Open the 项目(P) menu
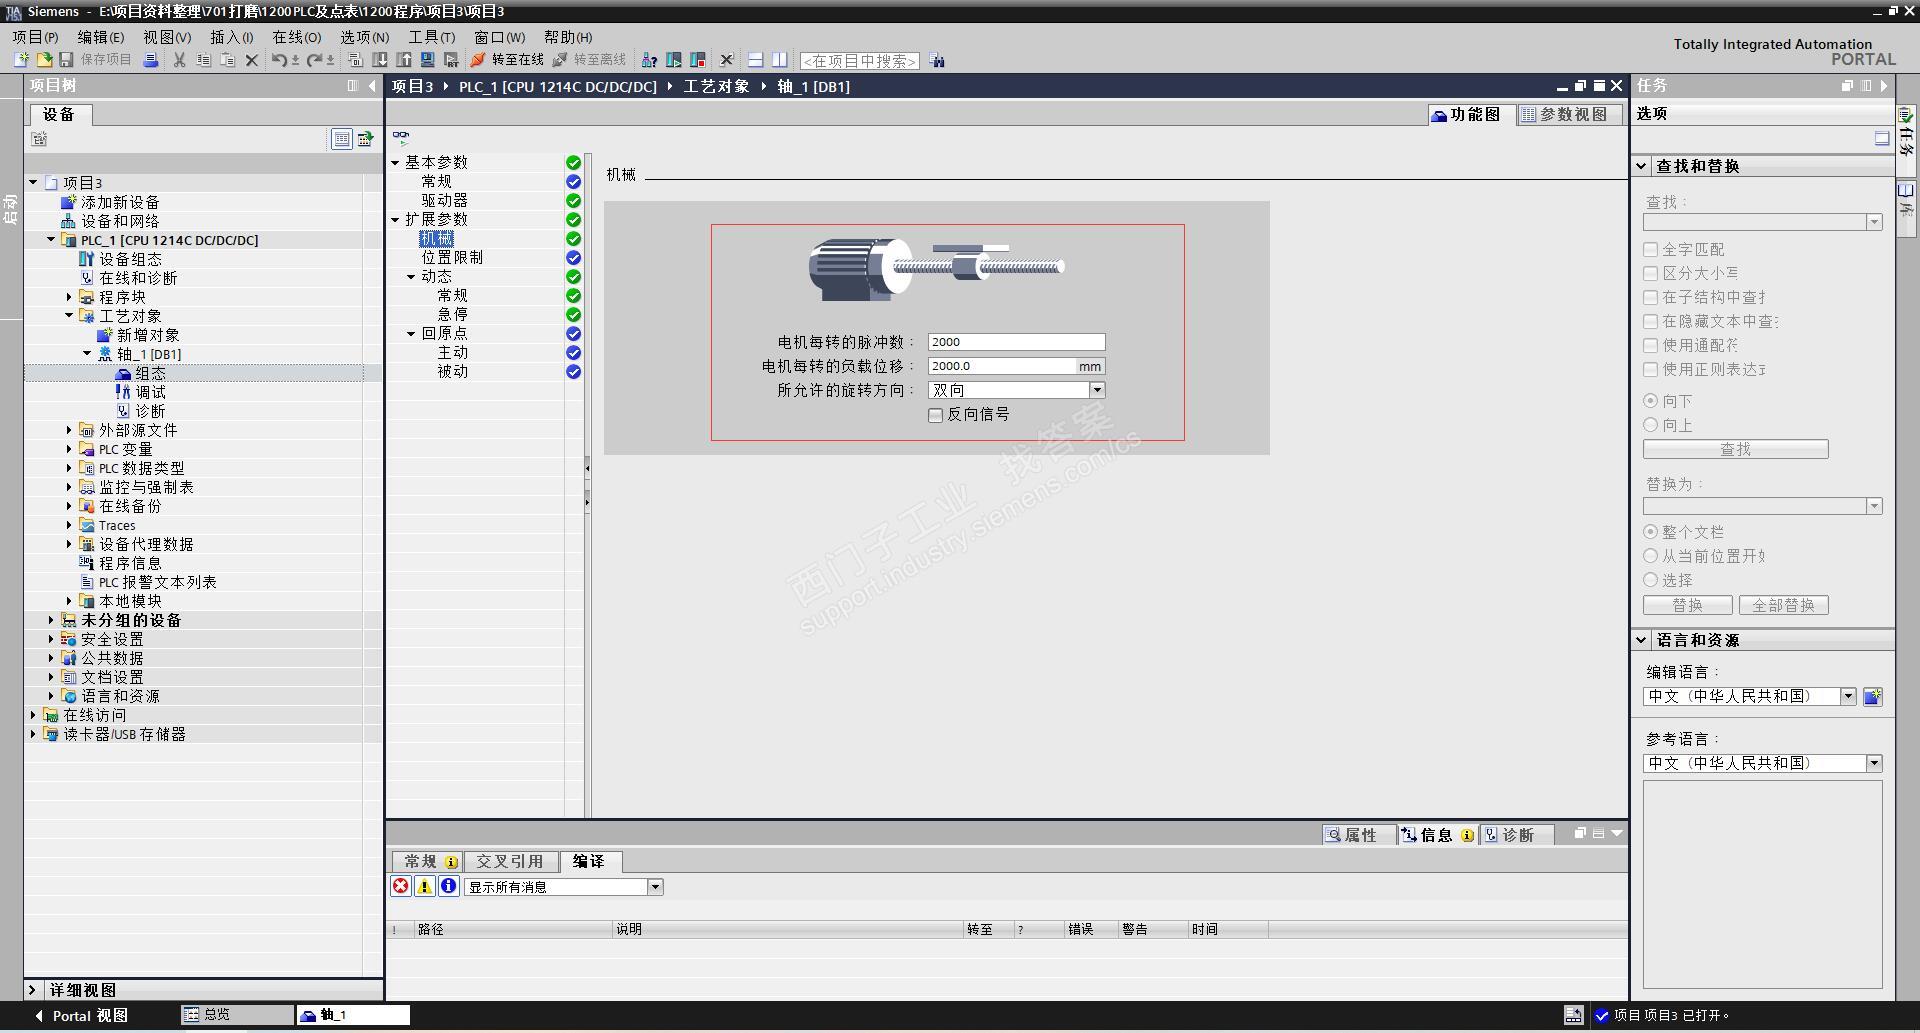 point(35,37)
